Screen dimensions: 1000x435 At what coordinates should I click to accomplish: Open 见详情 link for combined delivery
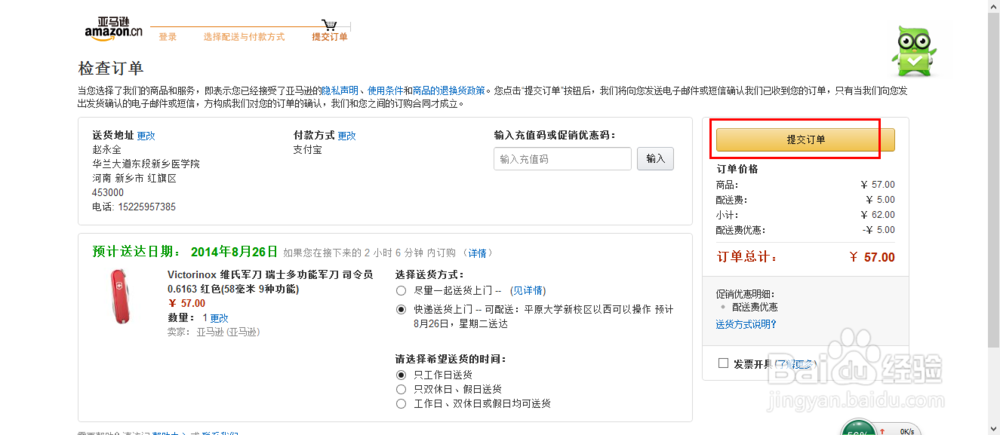point(528,291)
